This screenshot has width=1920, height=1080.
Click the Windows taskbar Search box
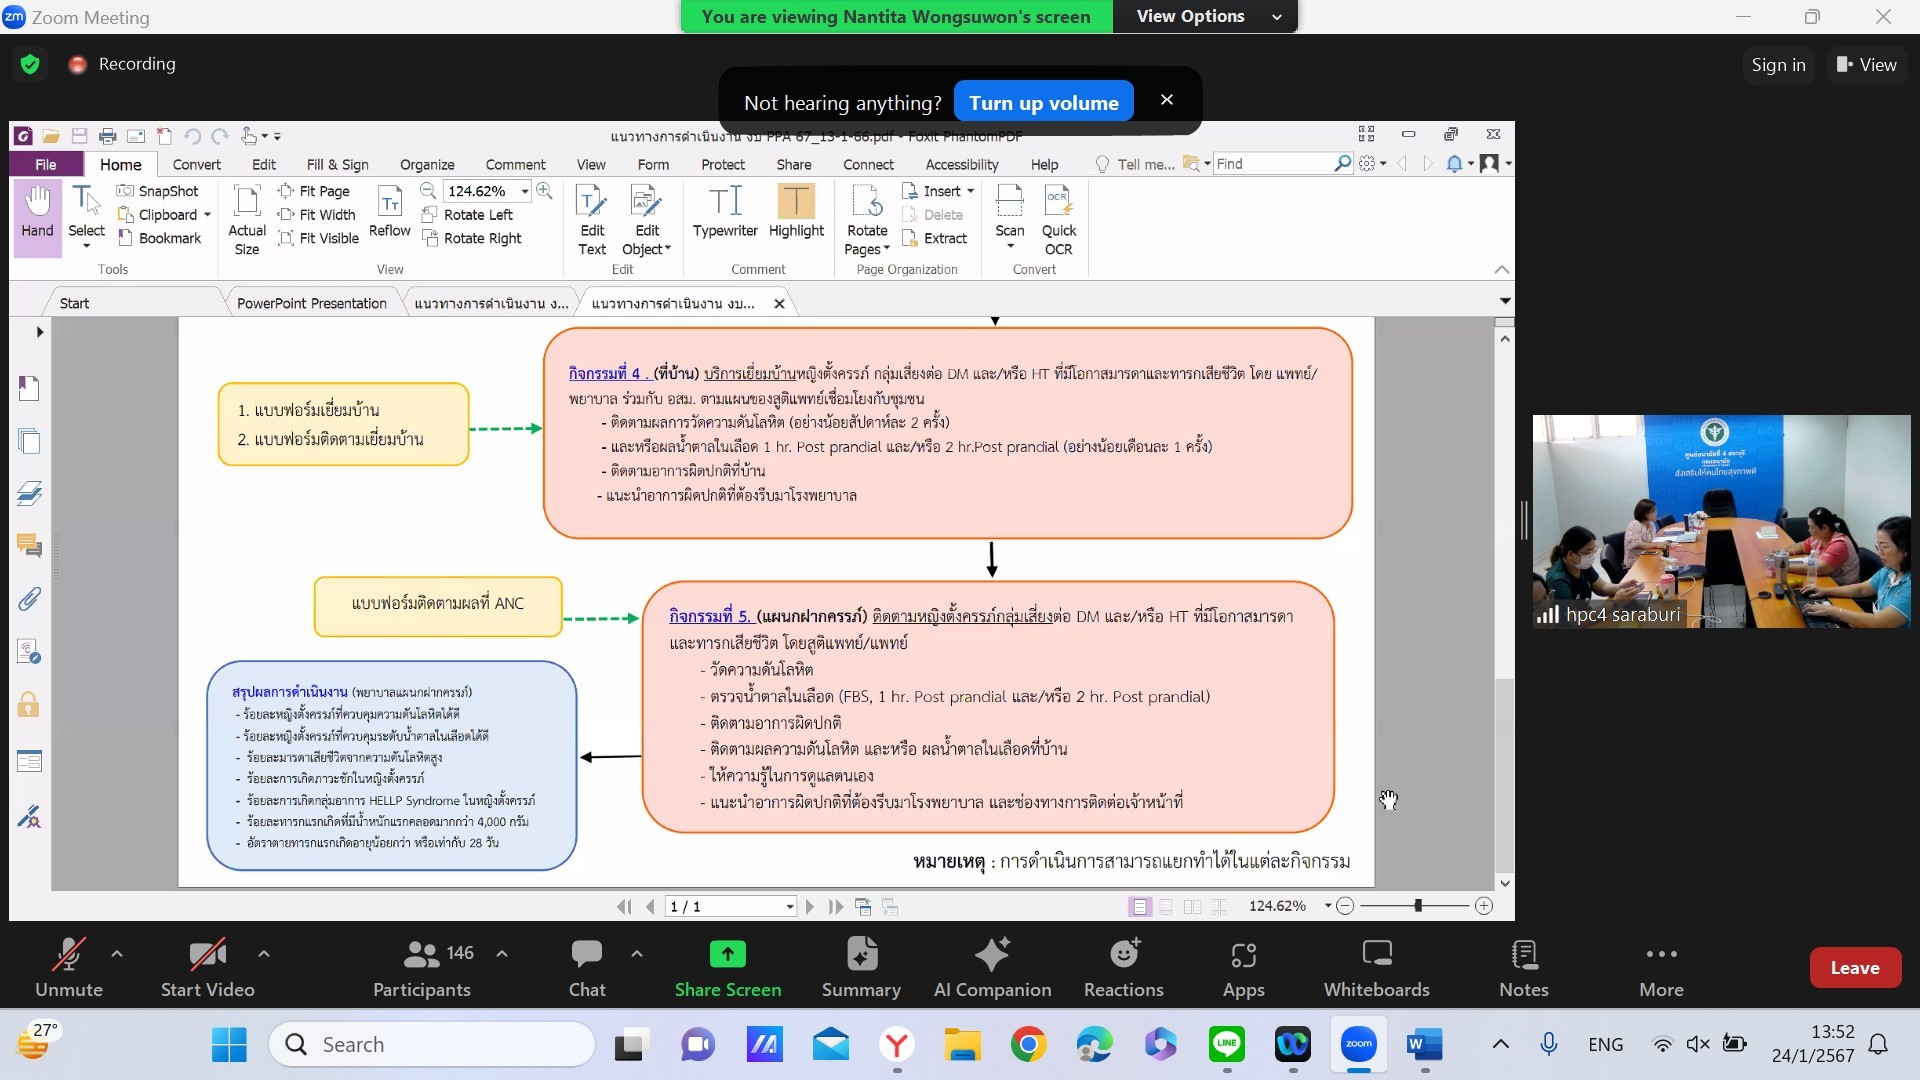432,1045
